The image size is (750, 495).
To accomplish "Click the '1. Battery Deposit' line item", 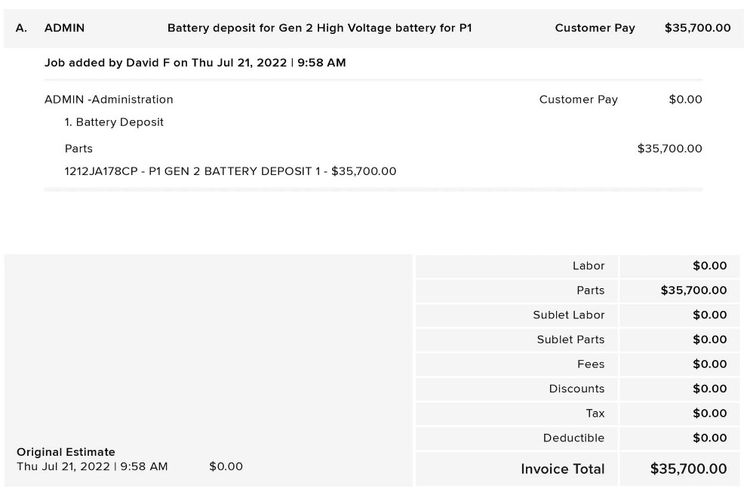I will 114,123.
